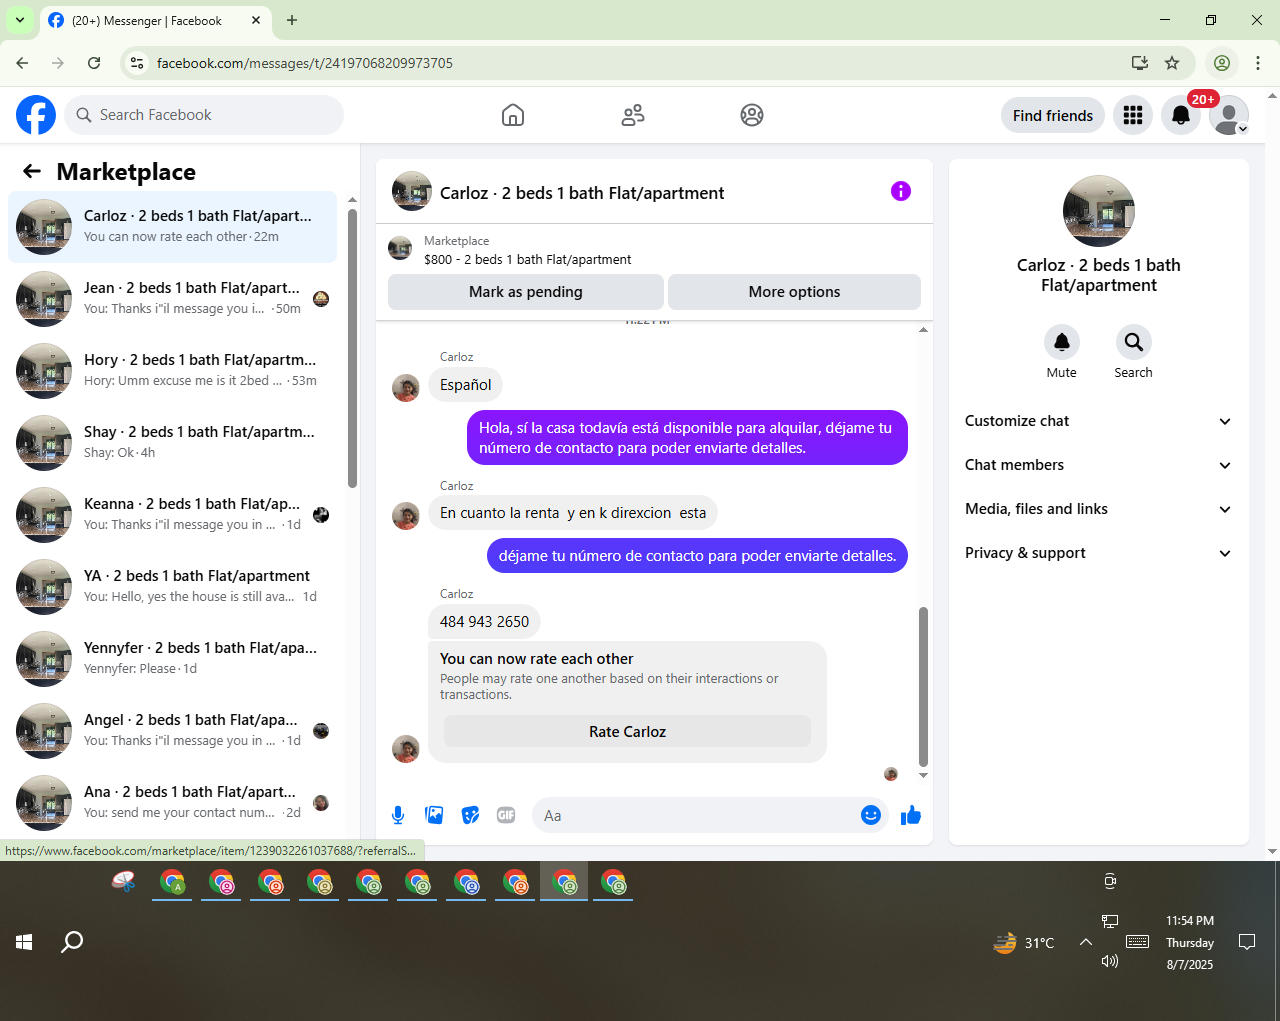Screen dimensions: 1280x1021
Task: Expand the Privacy & support section
Action: [x=1098, y=553]
